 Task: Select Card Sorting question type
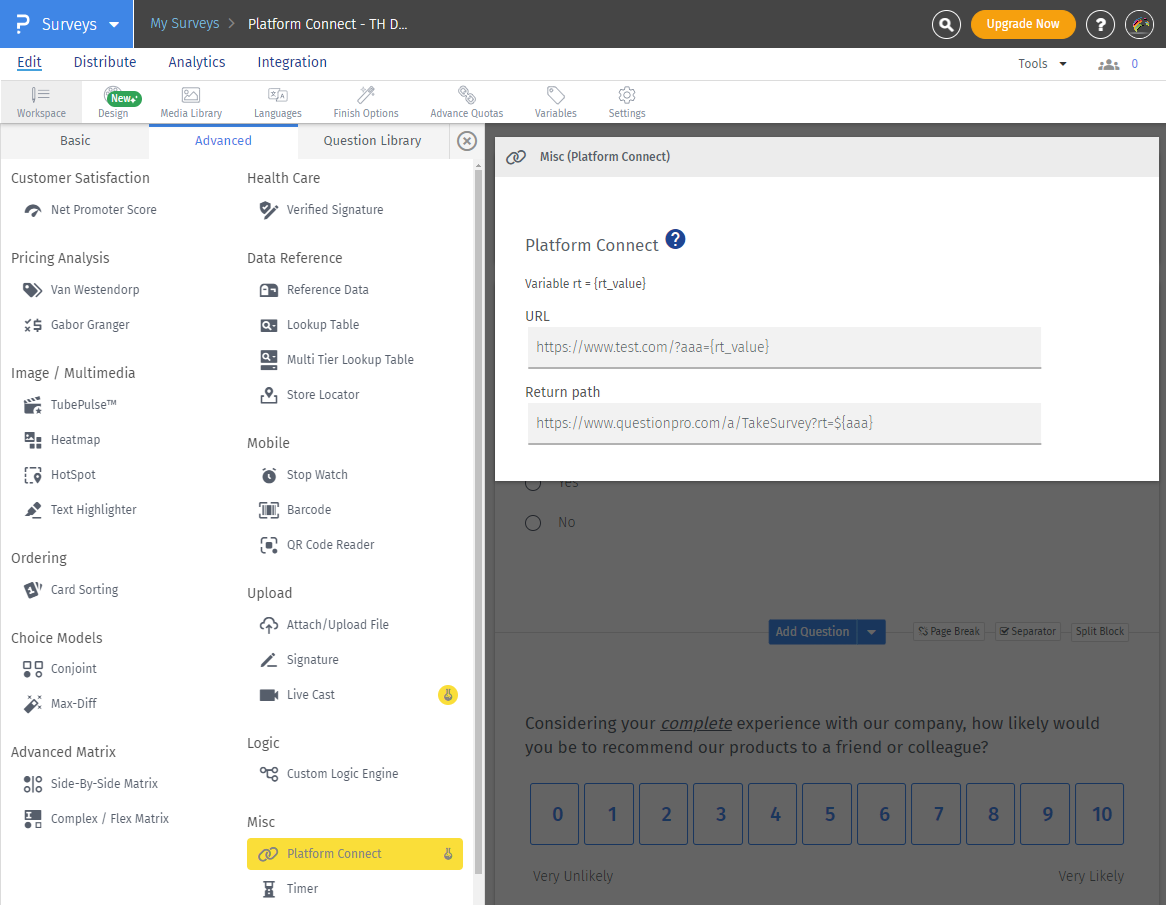pyautogui.click(x=71, y=590)
